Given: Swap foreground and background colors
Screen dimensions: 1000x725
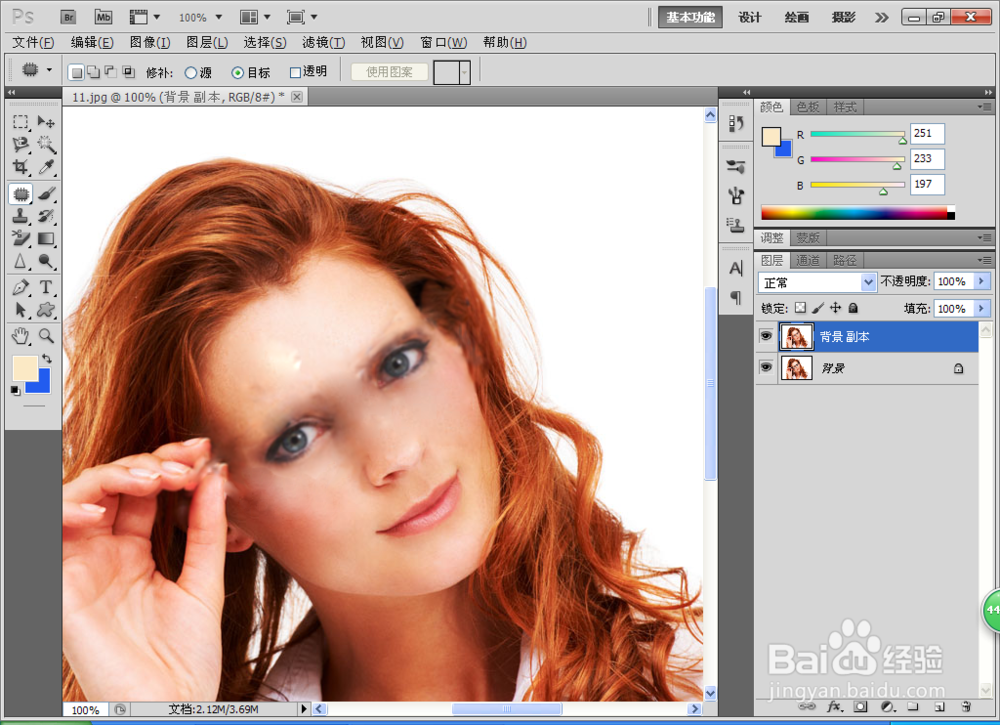Looking at the screenshot, I should click(x=47, y=358).
